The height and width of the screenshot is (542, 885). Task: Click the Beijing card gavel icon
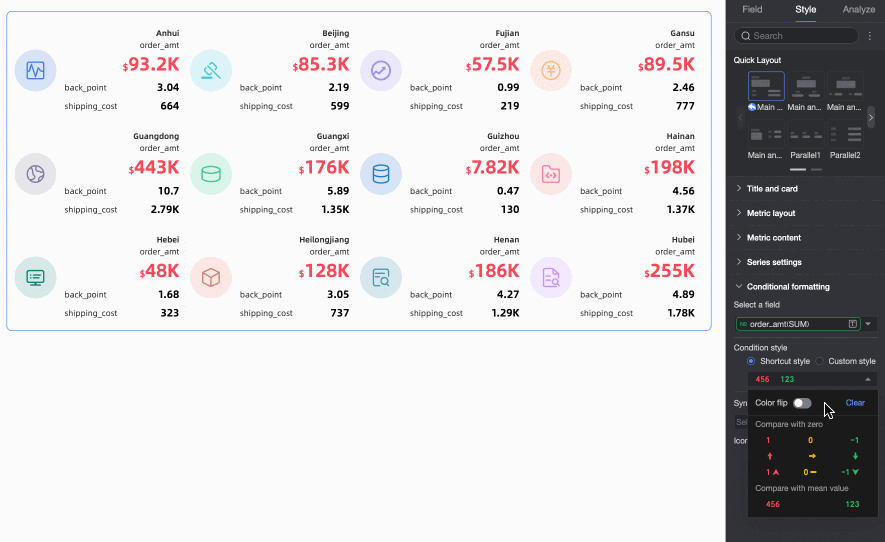tap(211, 71)
